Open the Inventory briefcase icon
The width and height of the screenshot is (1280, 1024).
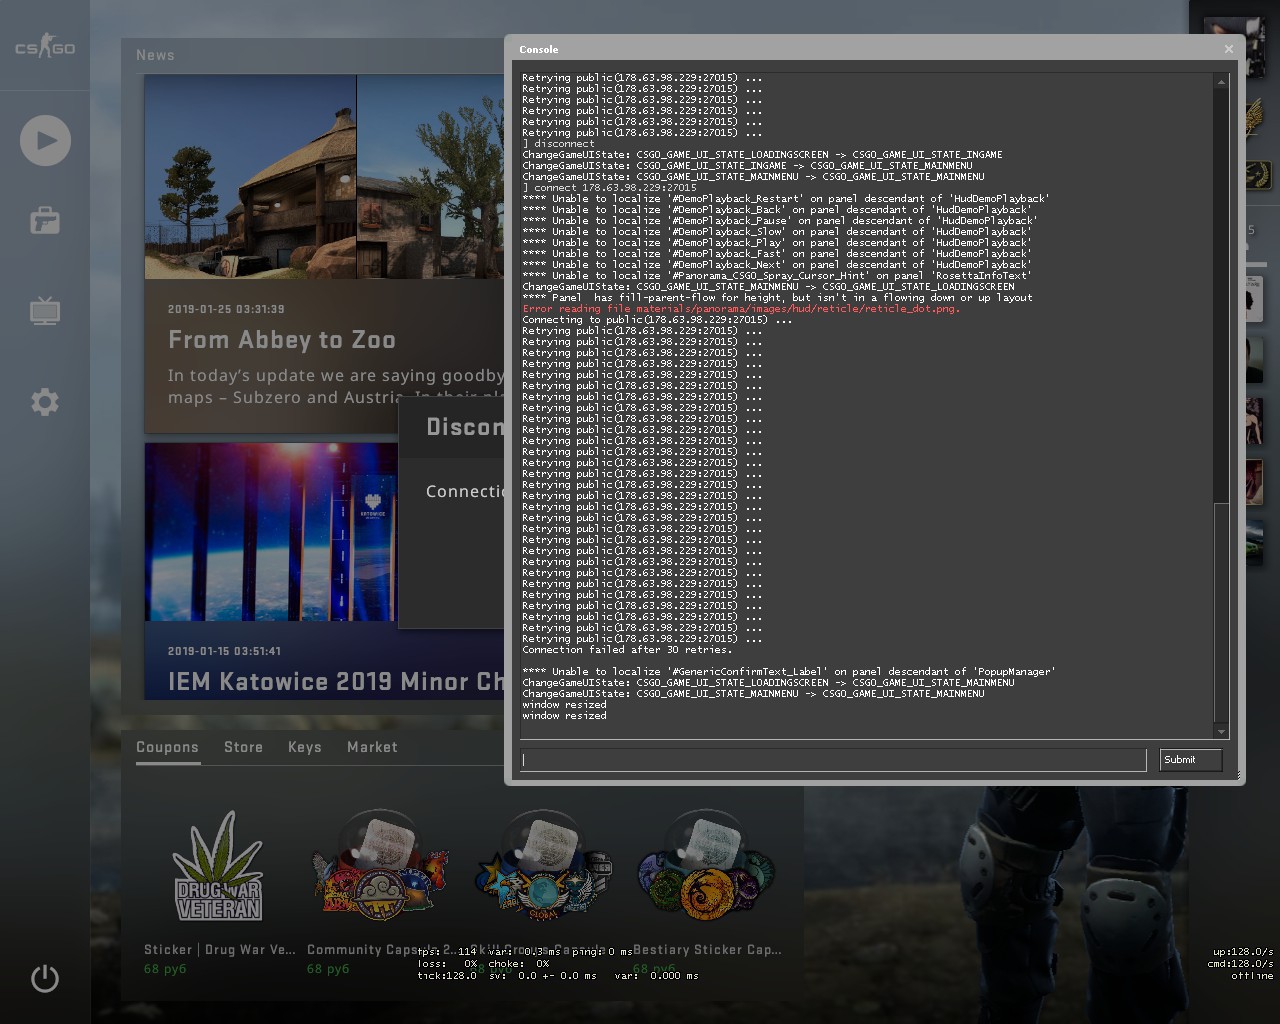point(45,221)
